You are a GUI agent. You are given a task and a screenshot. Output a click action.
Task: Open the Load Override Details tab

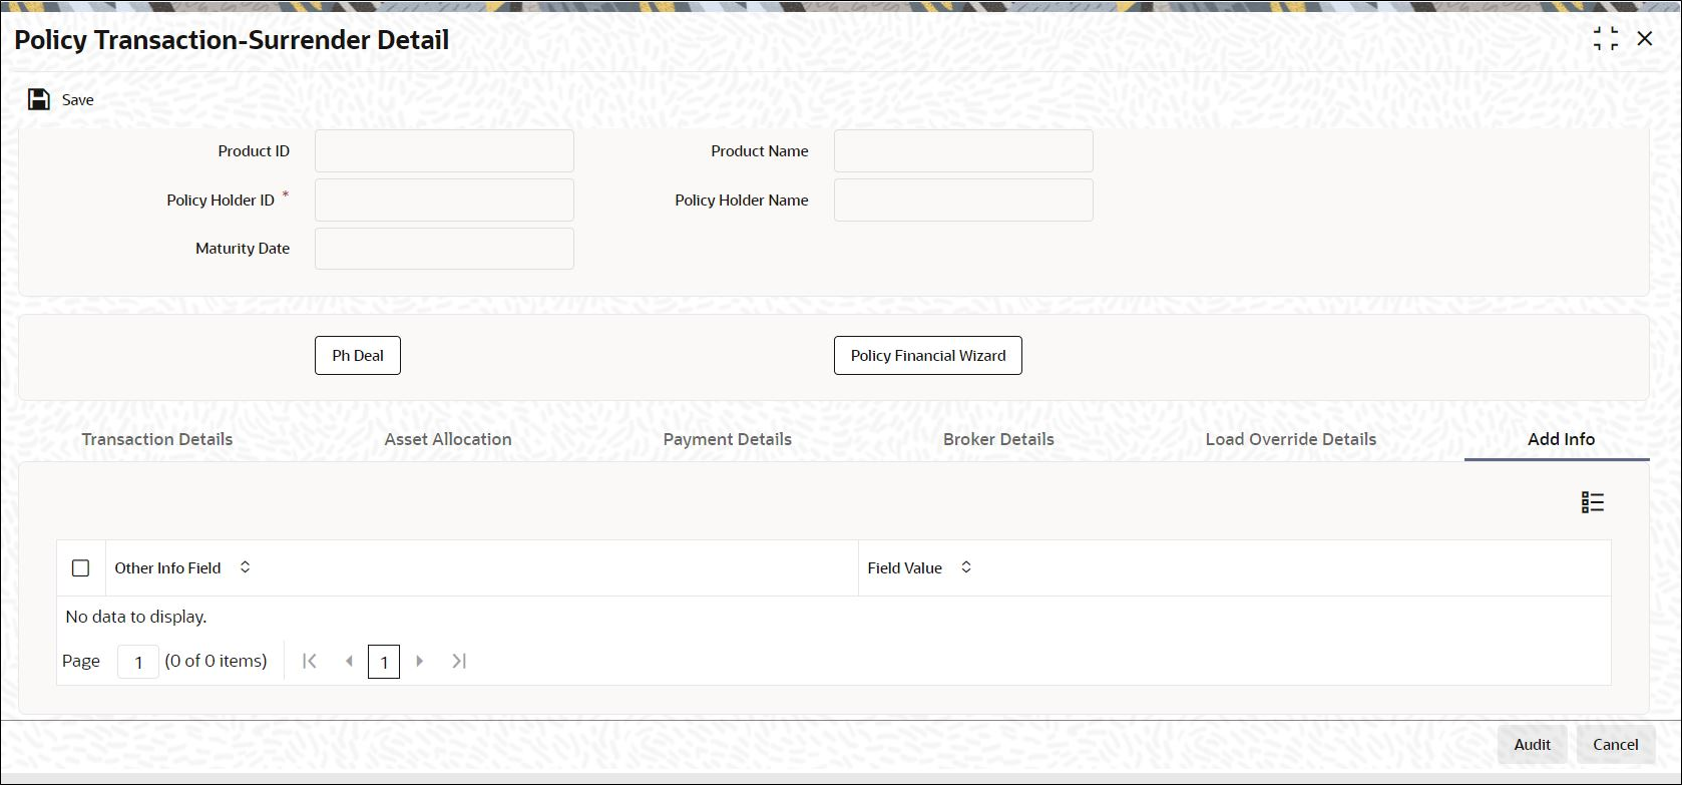click(x=1291, y=439)
